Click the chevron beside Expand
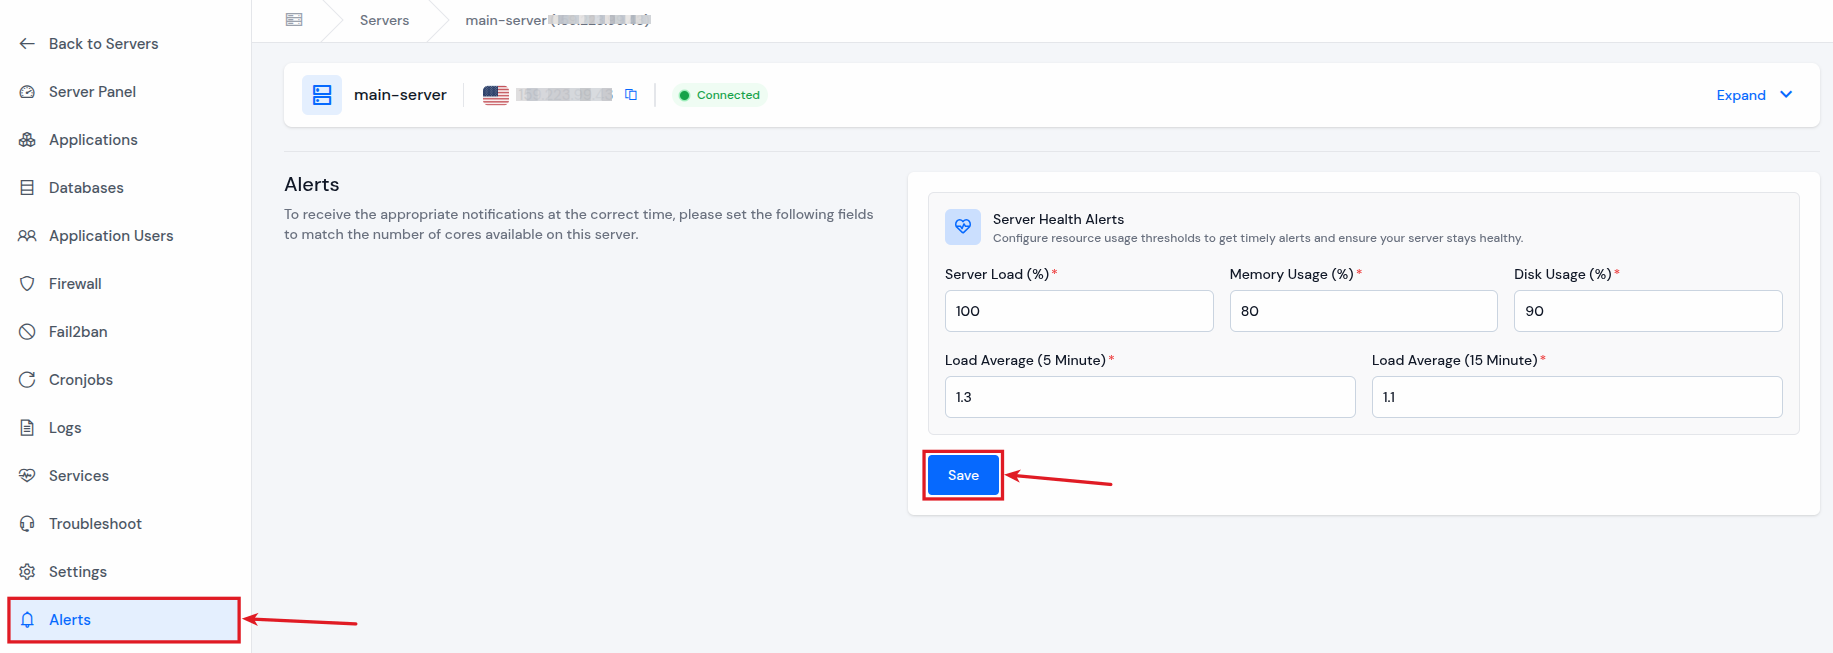This screenshot has height=653, width=1833. tap(1786, 95)
